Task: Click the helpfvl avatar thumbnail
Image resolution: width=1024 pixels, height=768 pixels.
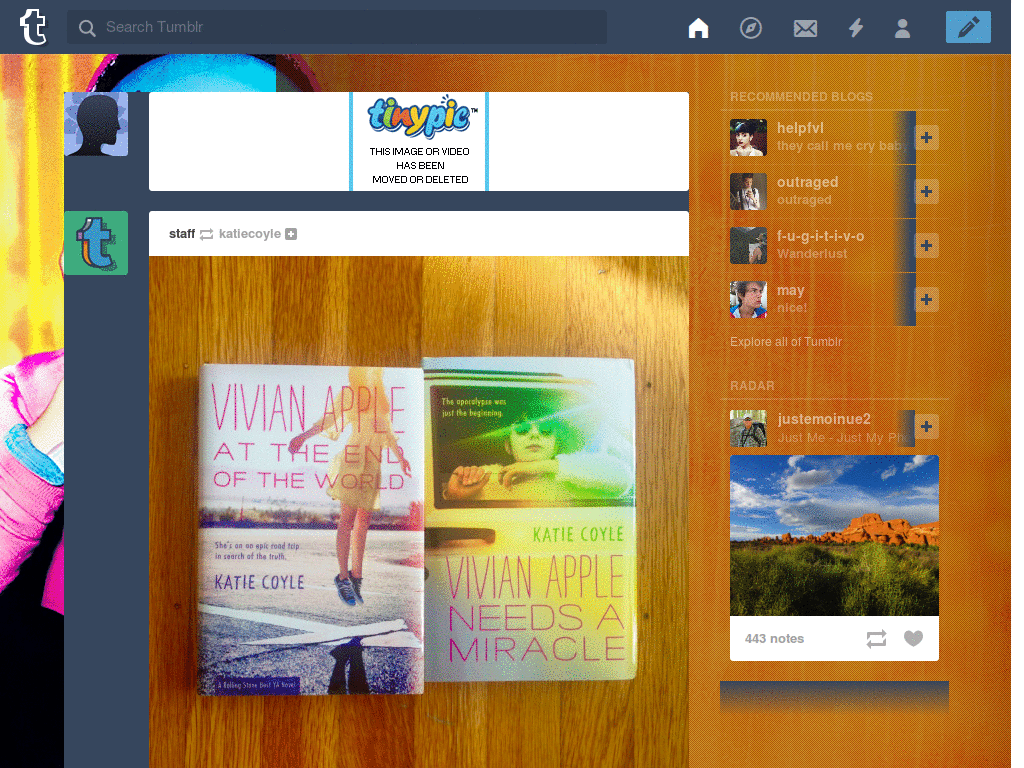Action: click(x=748, y=137)
